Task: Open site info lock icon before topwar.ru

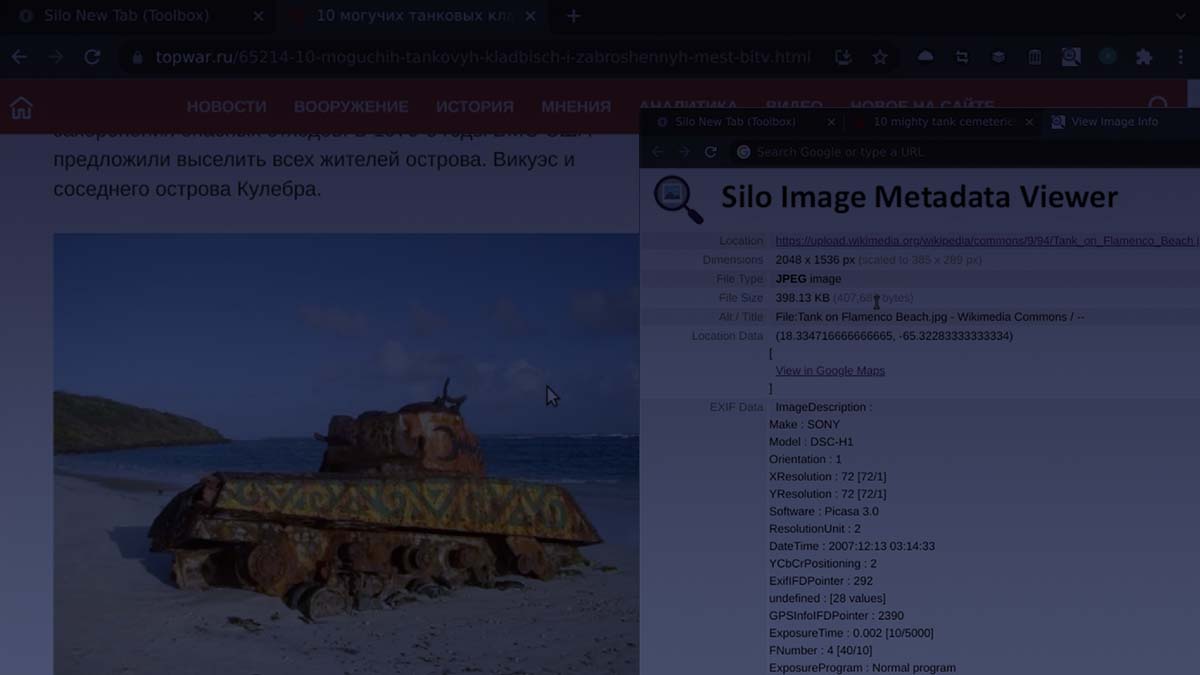Action: 138,58
